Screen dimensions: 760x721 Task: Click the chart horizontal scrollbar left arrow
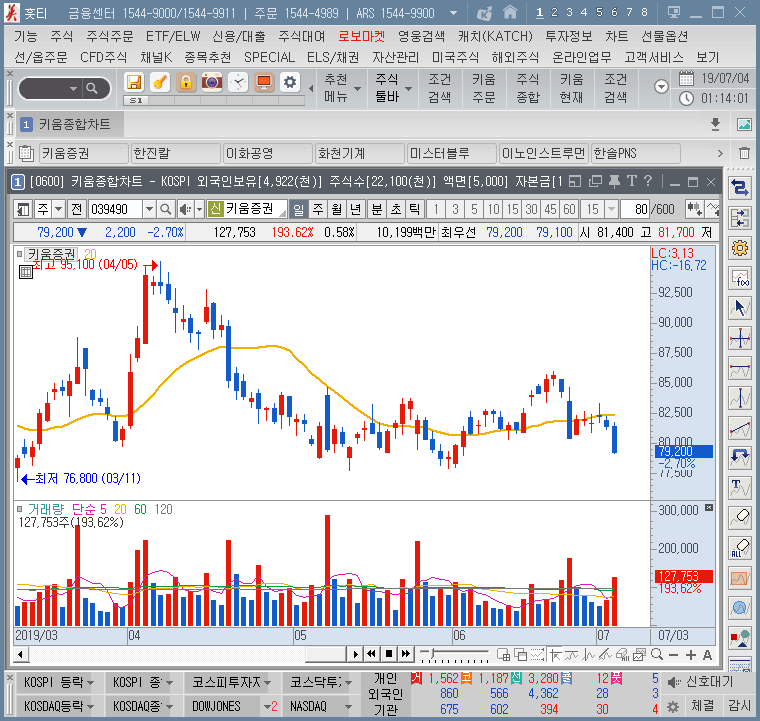(20, 655)
